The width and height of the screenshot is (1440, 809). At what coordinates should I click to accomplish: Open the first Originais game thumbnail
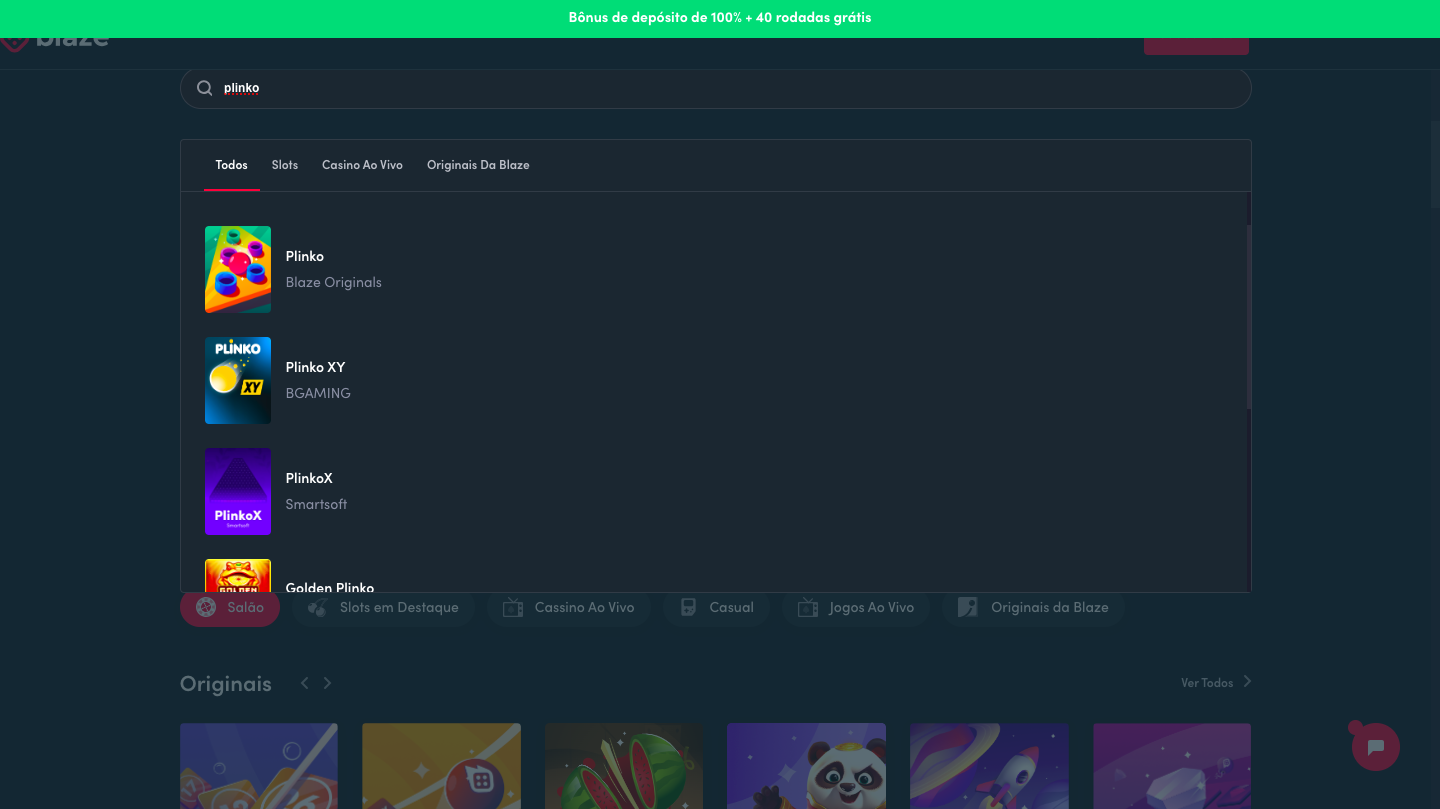[259, 766]
